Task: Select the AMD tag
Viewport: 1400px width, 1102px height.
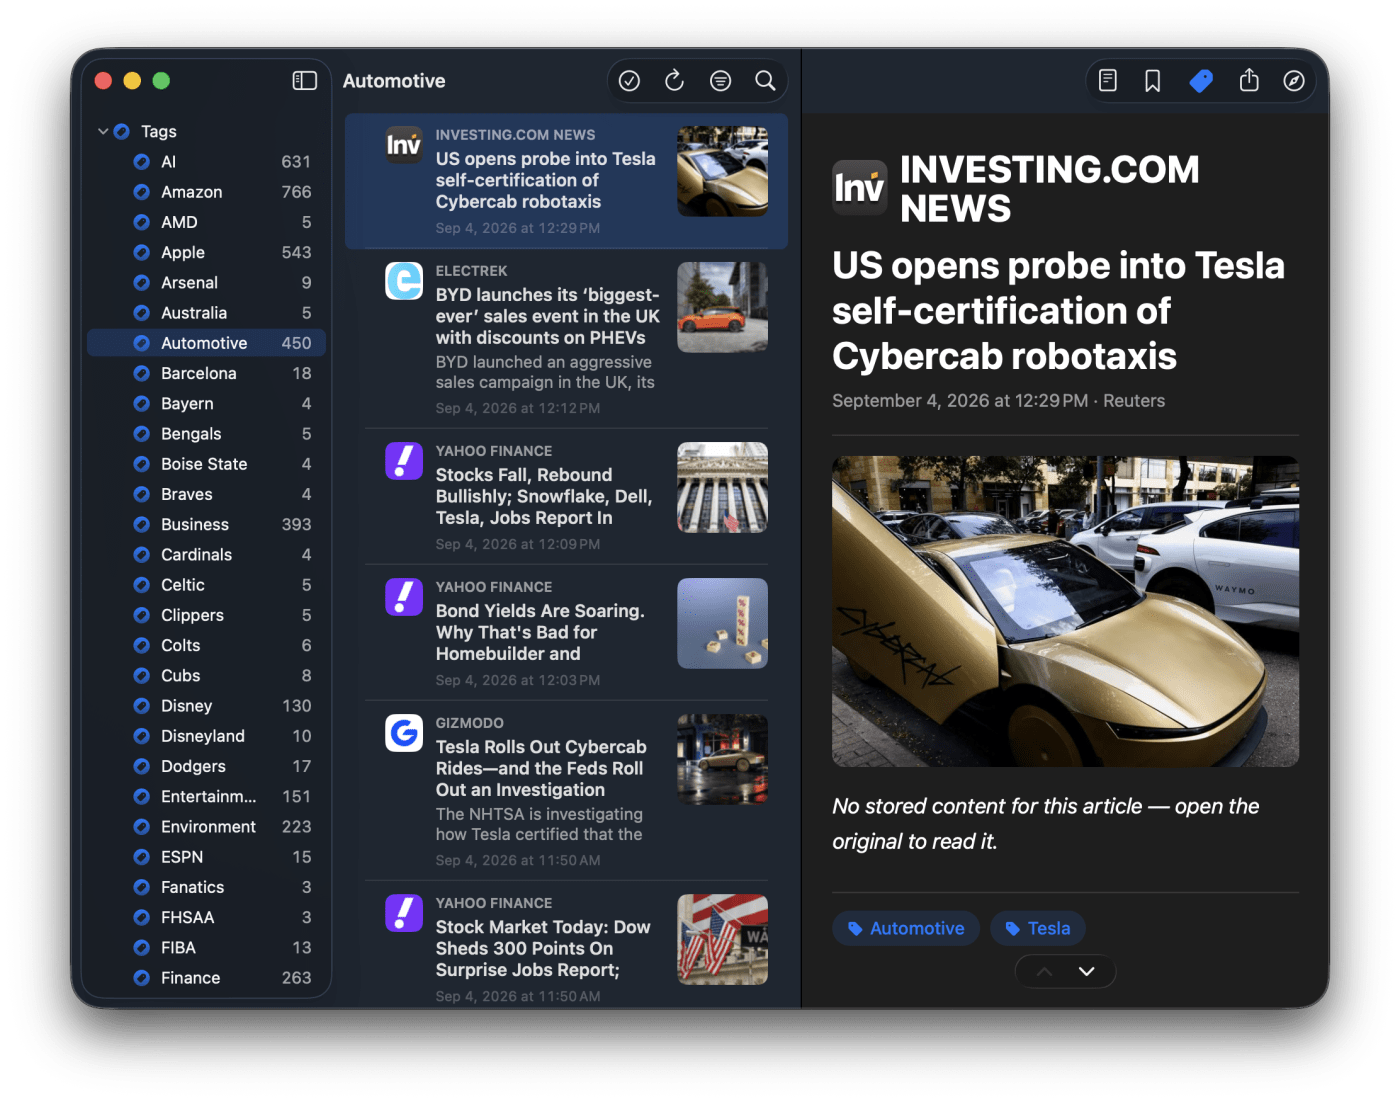Action: (207, 222)
